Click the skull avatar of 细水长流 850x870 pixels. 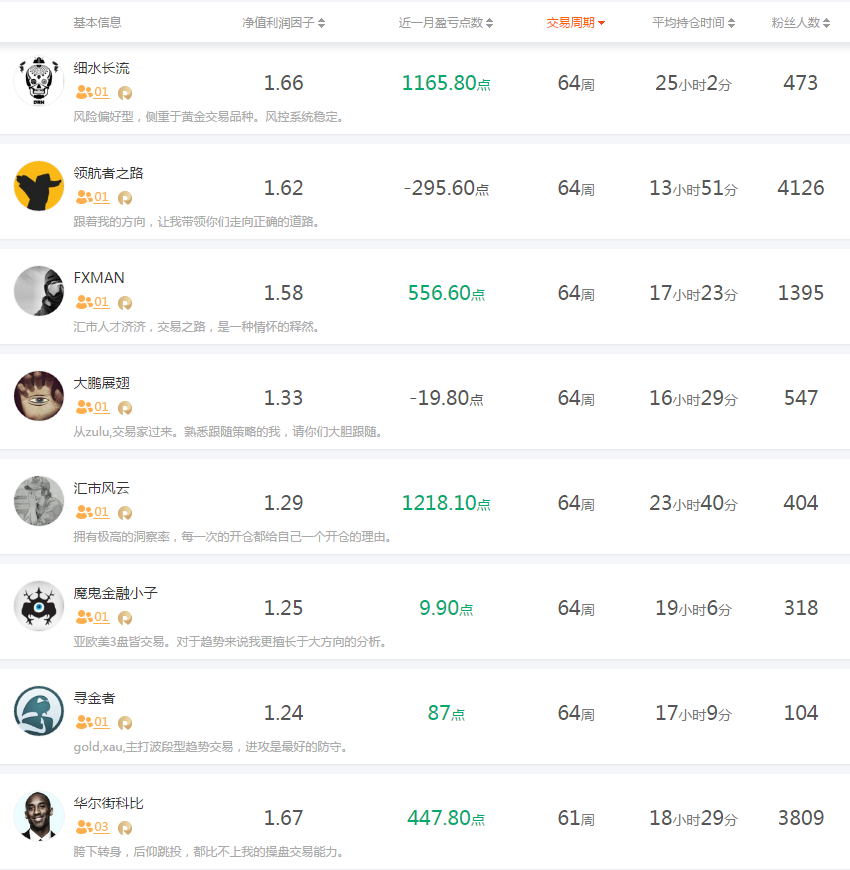[39, 81]
